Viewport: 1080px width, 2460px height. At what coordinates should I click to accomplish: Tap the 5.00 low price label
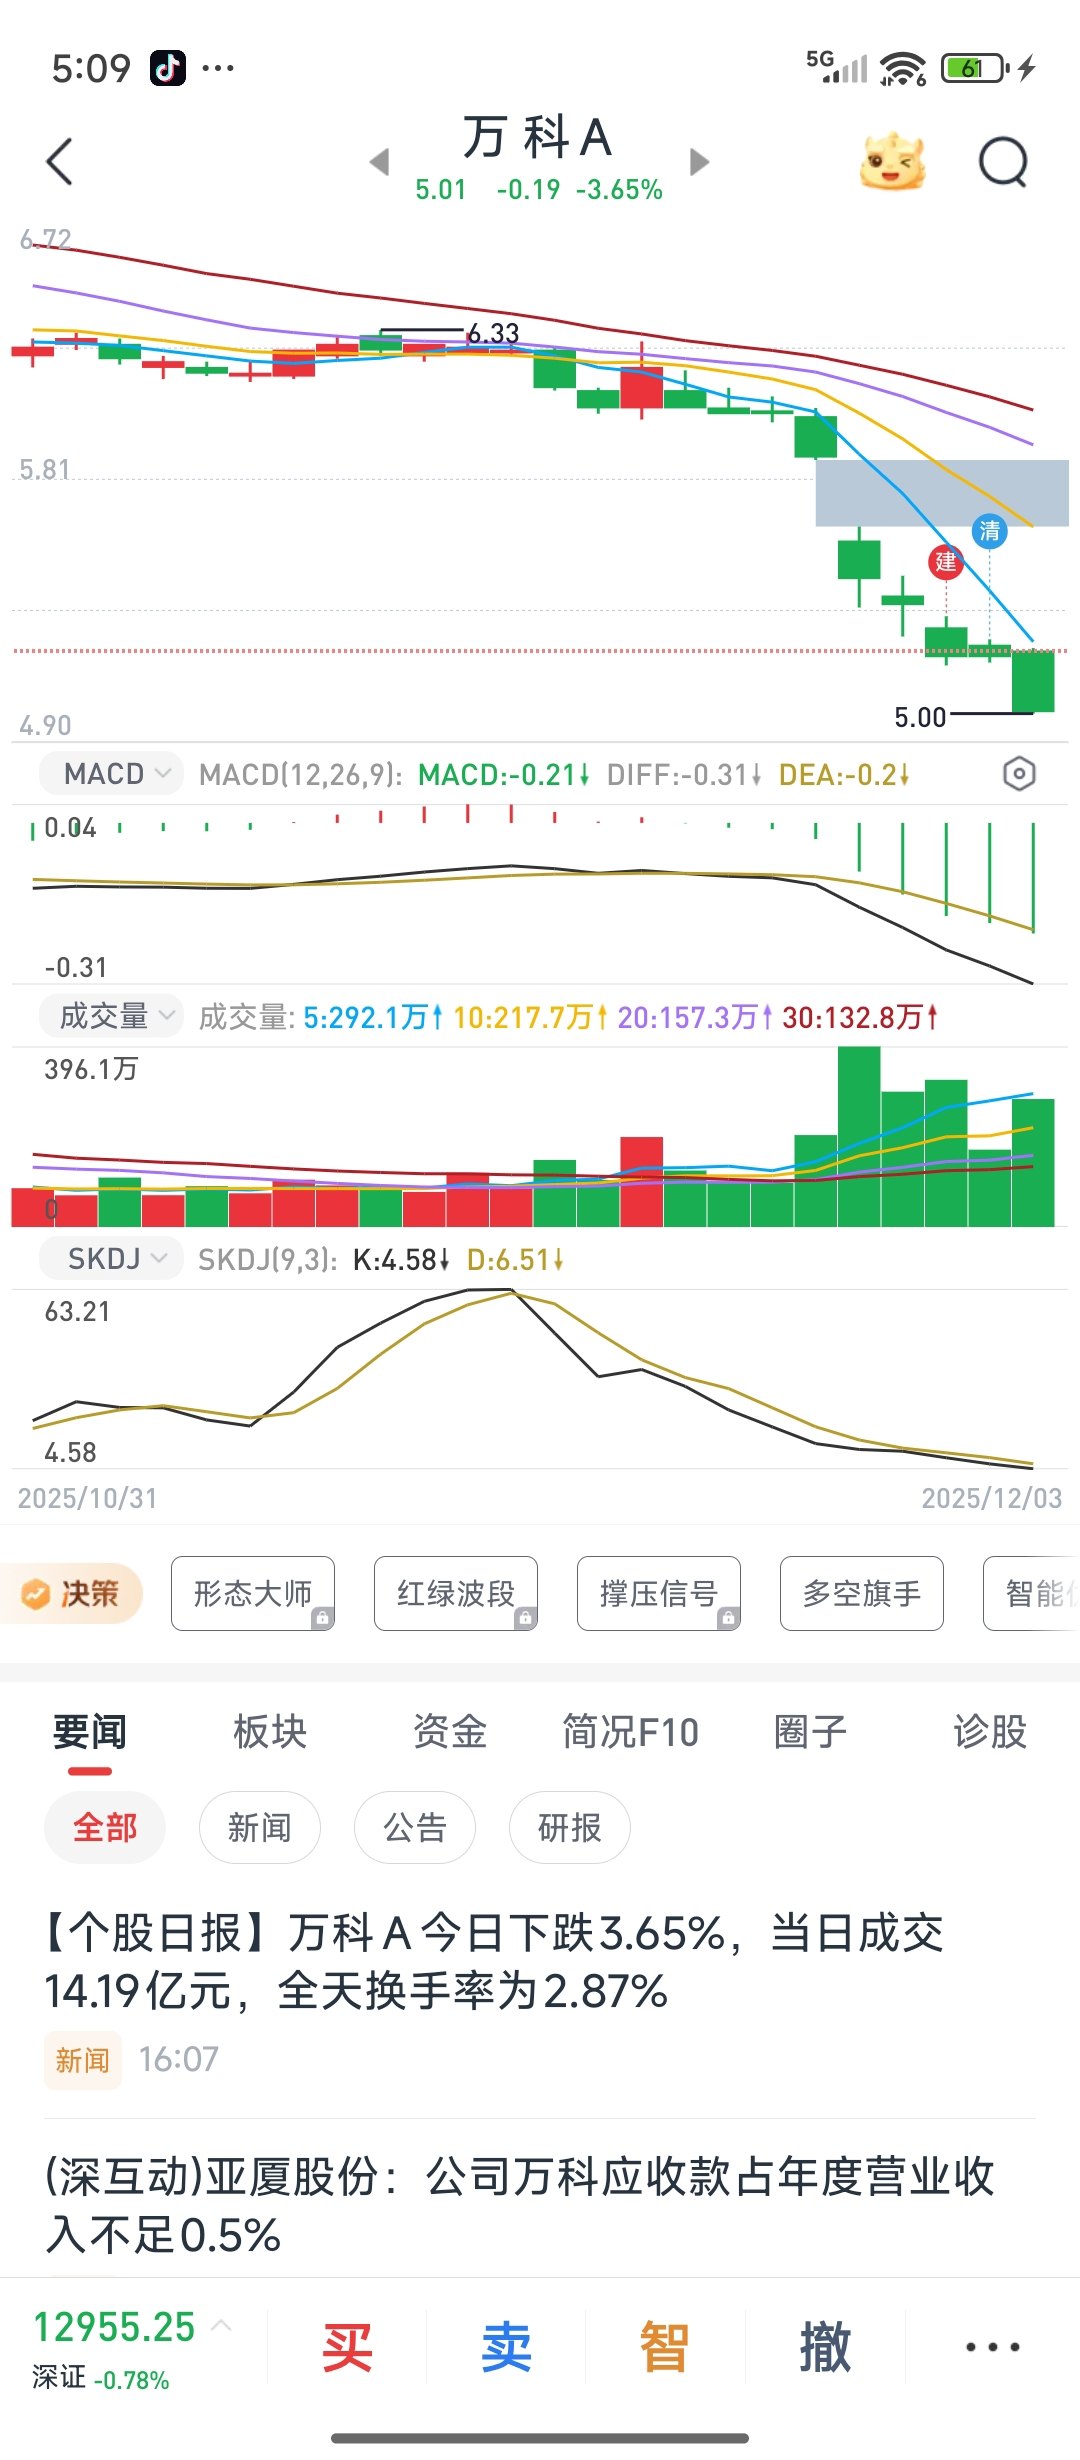pos(920,717)
